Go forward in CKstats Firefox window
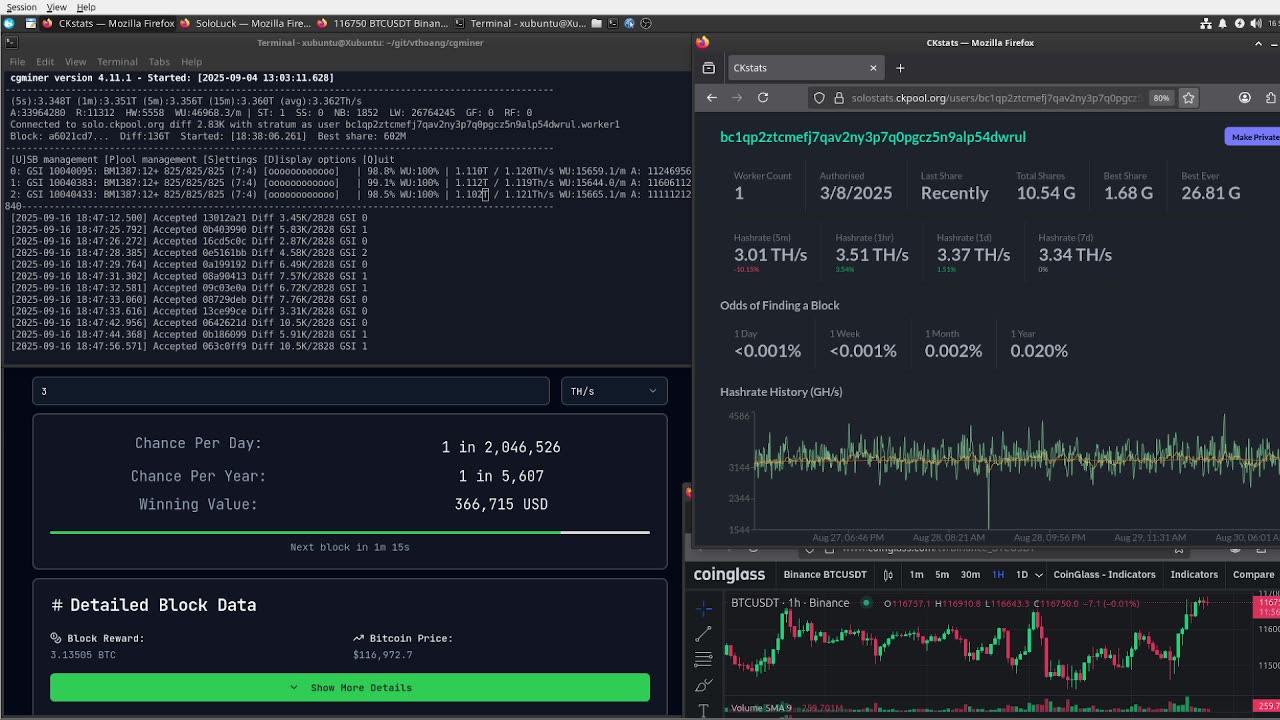 pos(737,98)
